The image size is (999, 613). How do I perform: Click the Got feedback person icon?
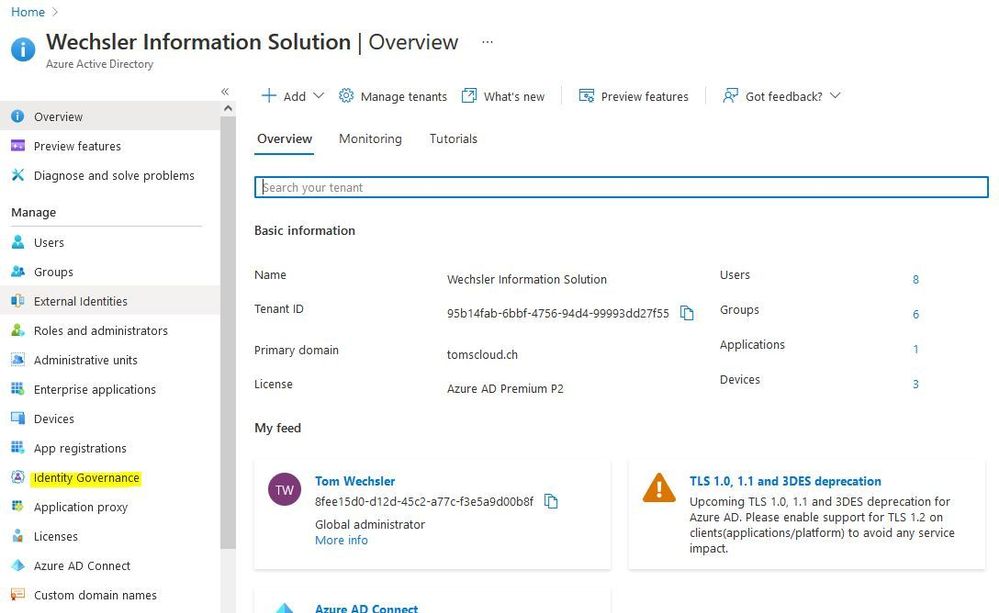click(730, 96)
